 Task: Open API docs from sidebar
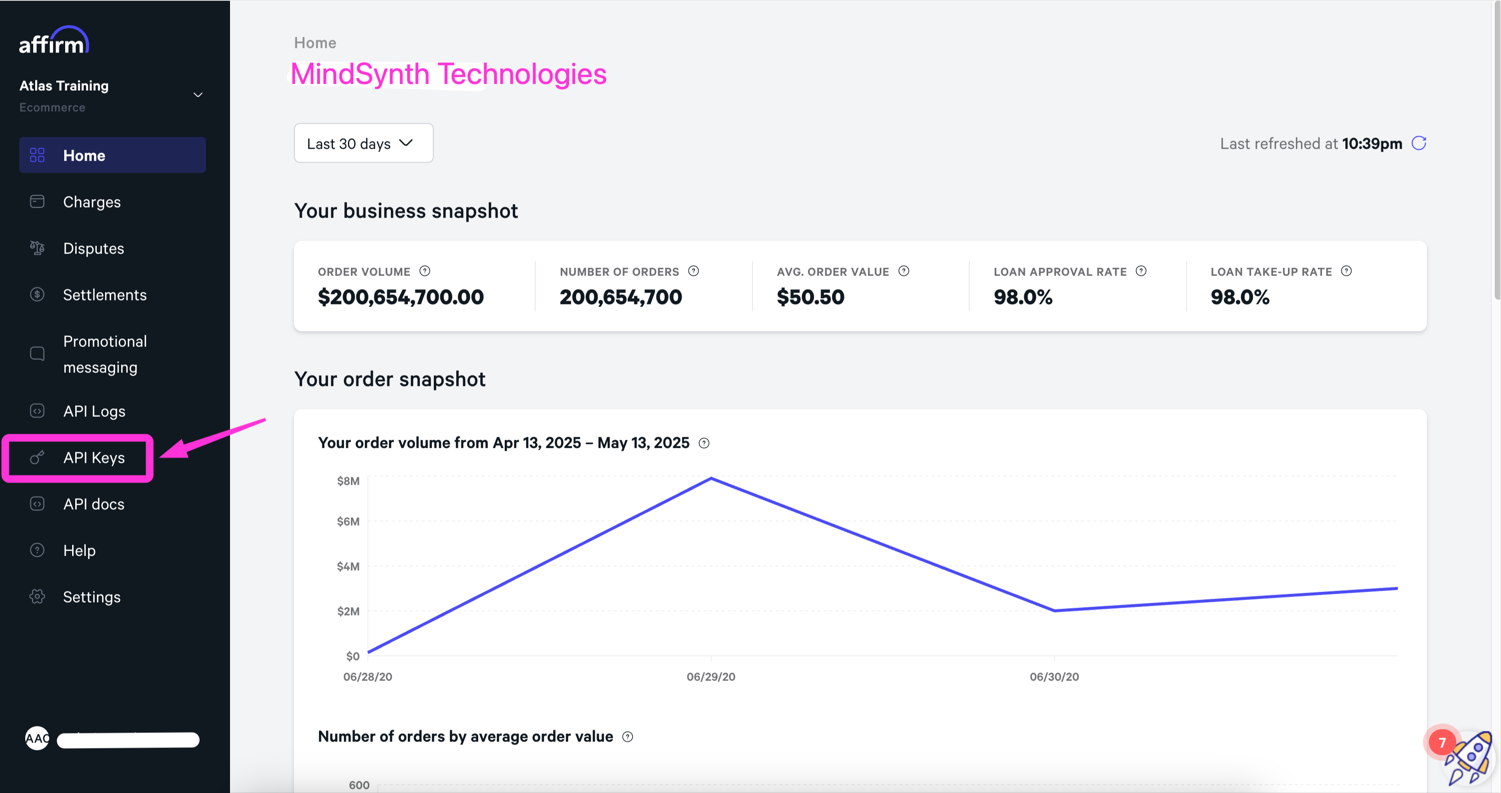pyautogui.click(x=94, y=504)
